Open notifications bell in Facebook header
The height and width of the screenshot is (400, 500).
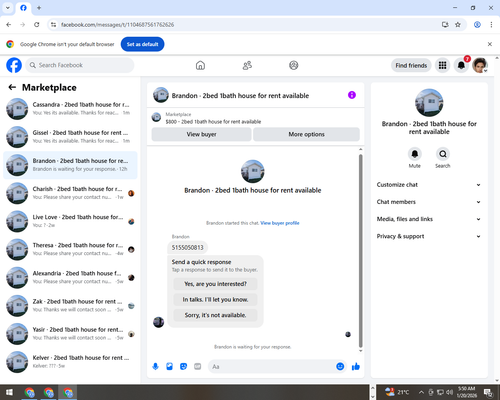click(461, 65)
